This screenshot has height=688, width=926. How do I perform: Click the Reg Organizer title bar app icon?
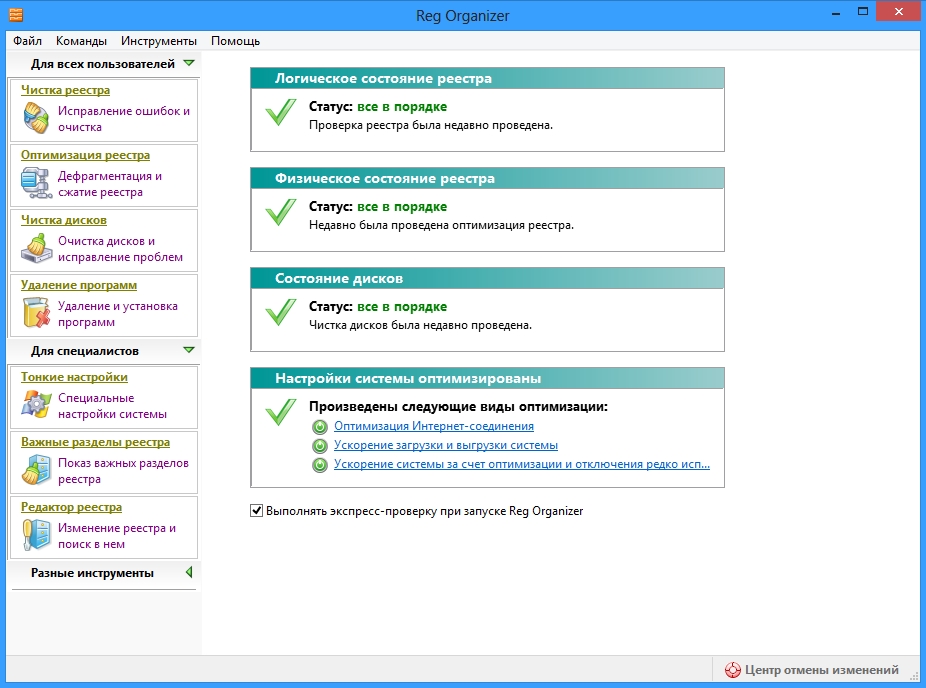[x=16, y=14]
